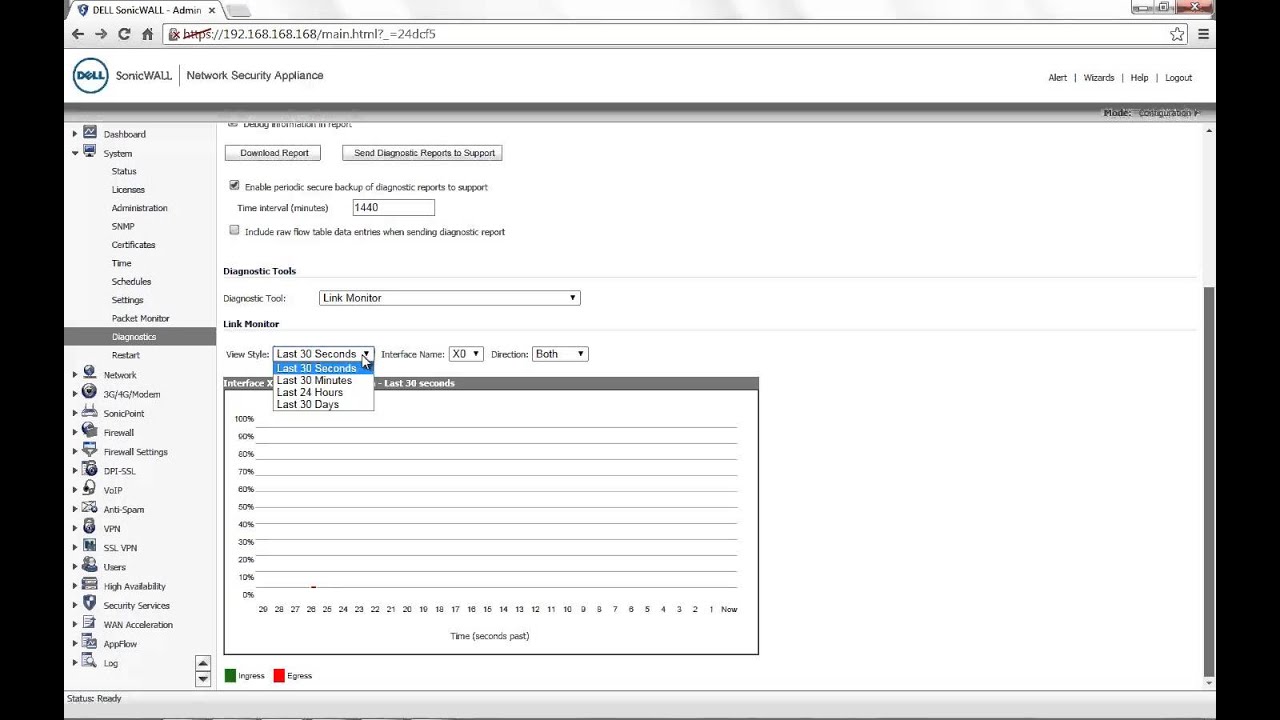Click the Download Report button
1280x720 pixels.
273,153
